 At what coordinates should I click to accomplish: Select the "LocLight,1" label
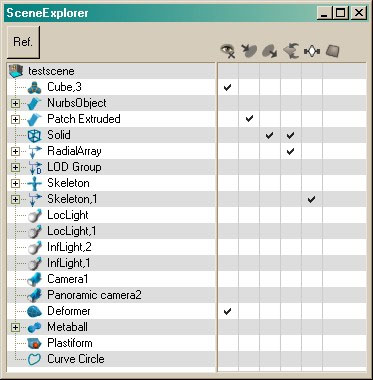click(x=72, y=231)
